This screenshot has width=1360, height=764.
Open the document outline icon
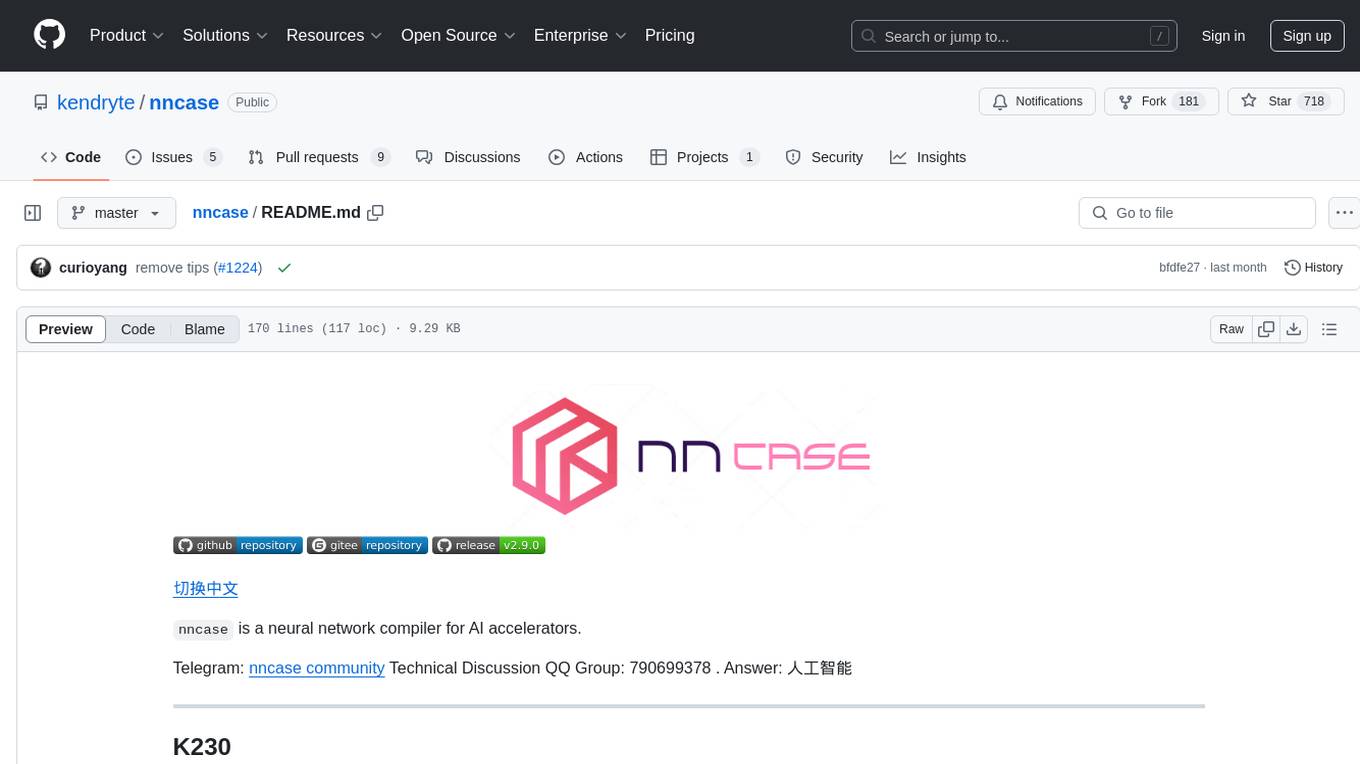tap(1329, 329)
